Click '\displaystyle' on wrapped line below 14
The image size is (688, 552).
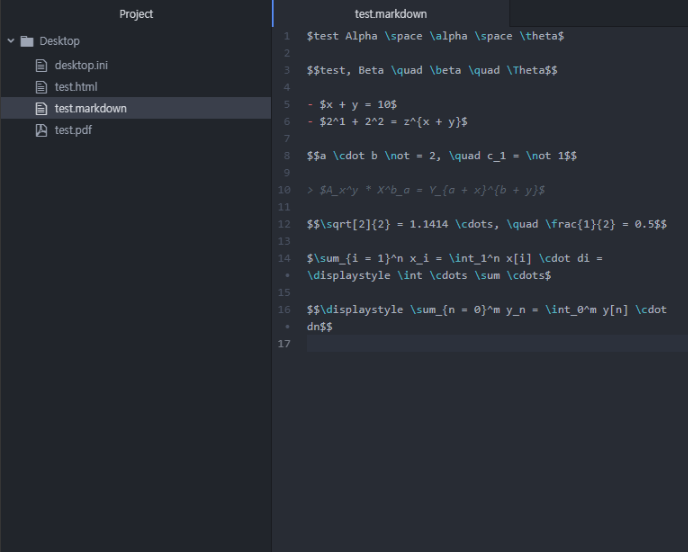348,276
